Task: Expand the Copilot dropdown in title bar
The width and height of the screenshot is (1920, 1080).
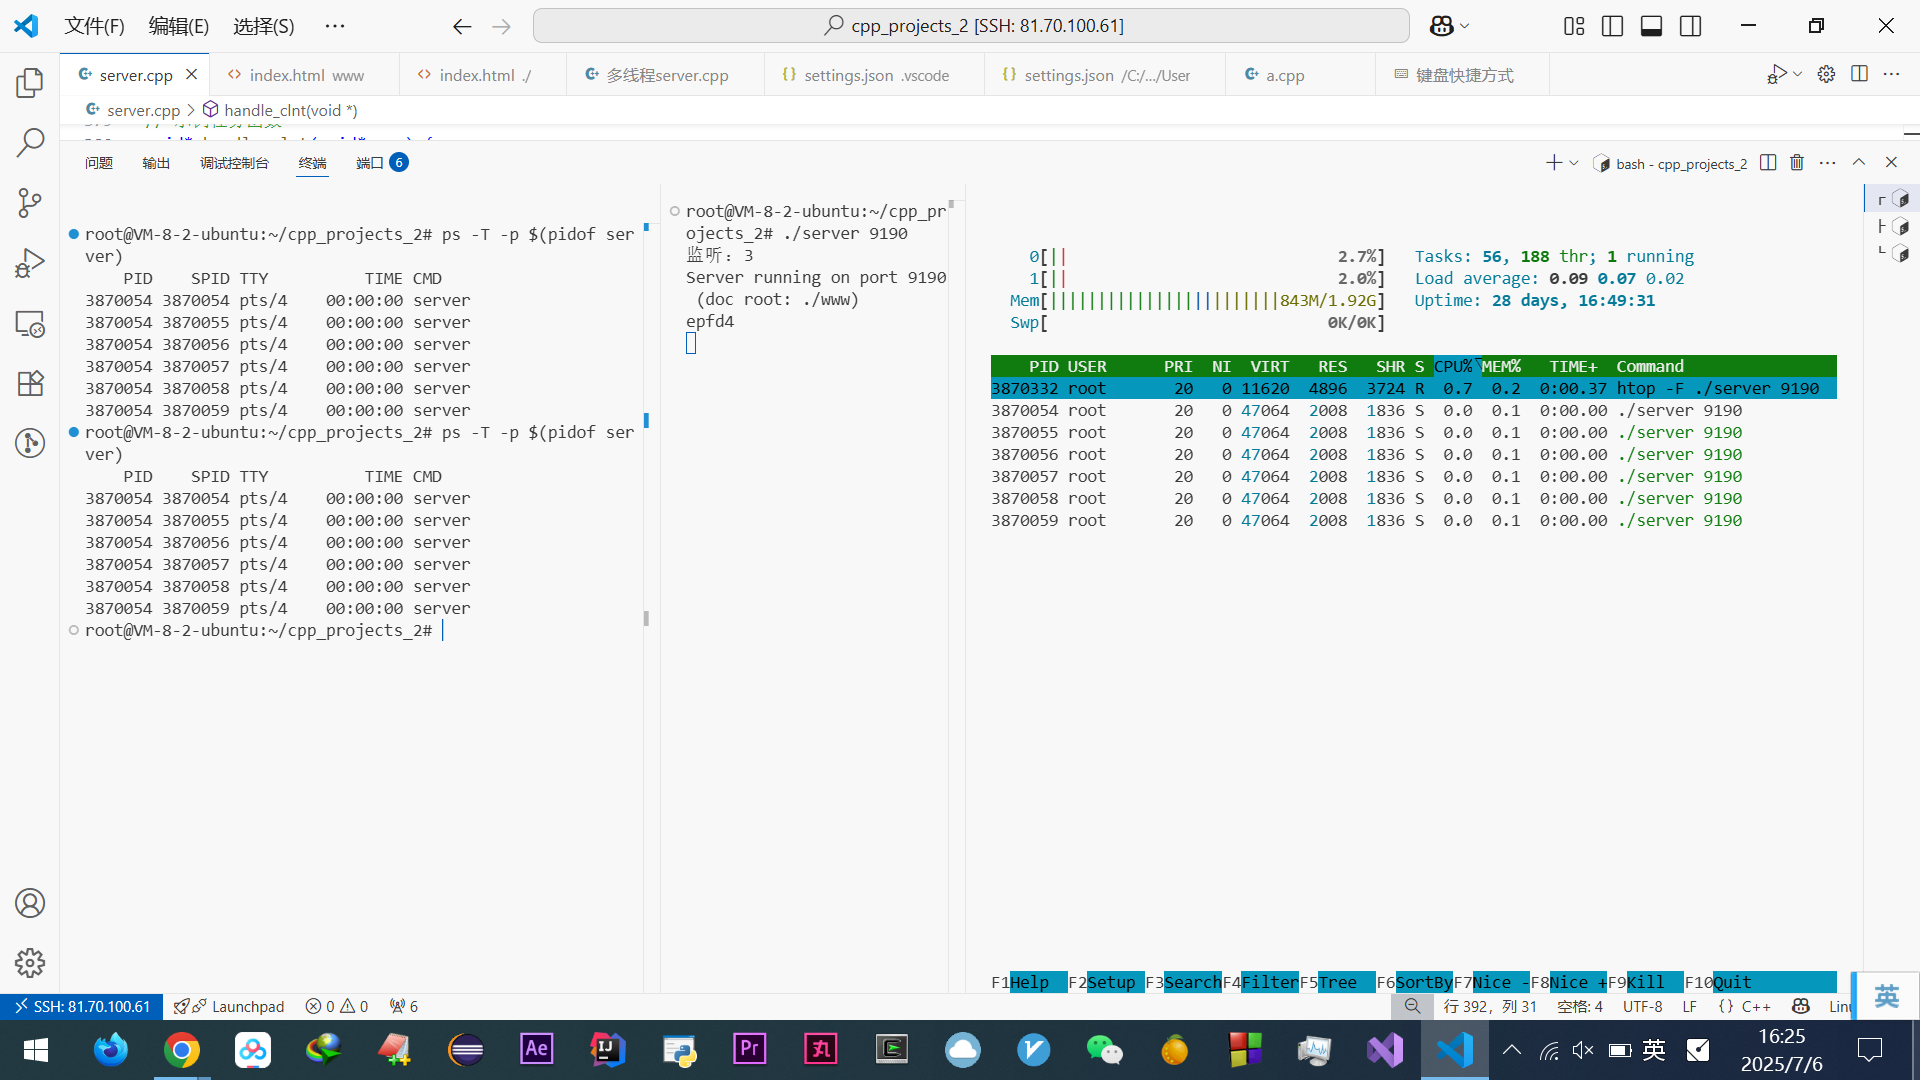Action: (1465, 26)
